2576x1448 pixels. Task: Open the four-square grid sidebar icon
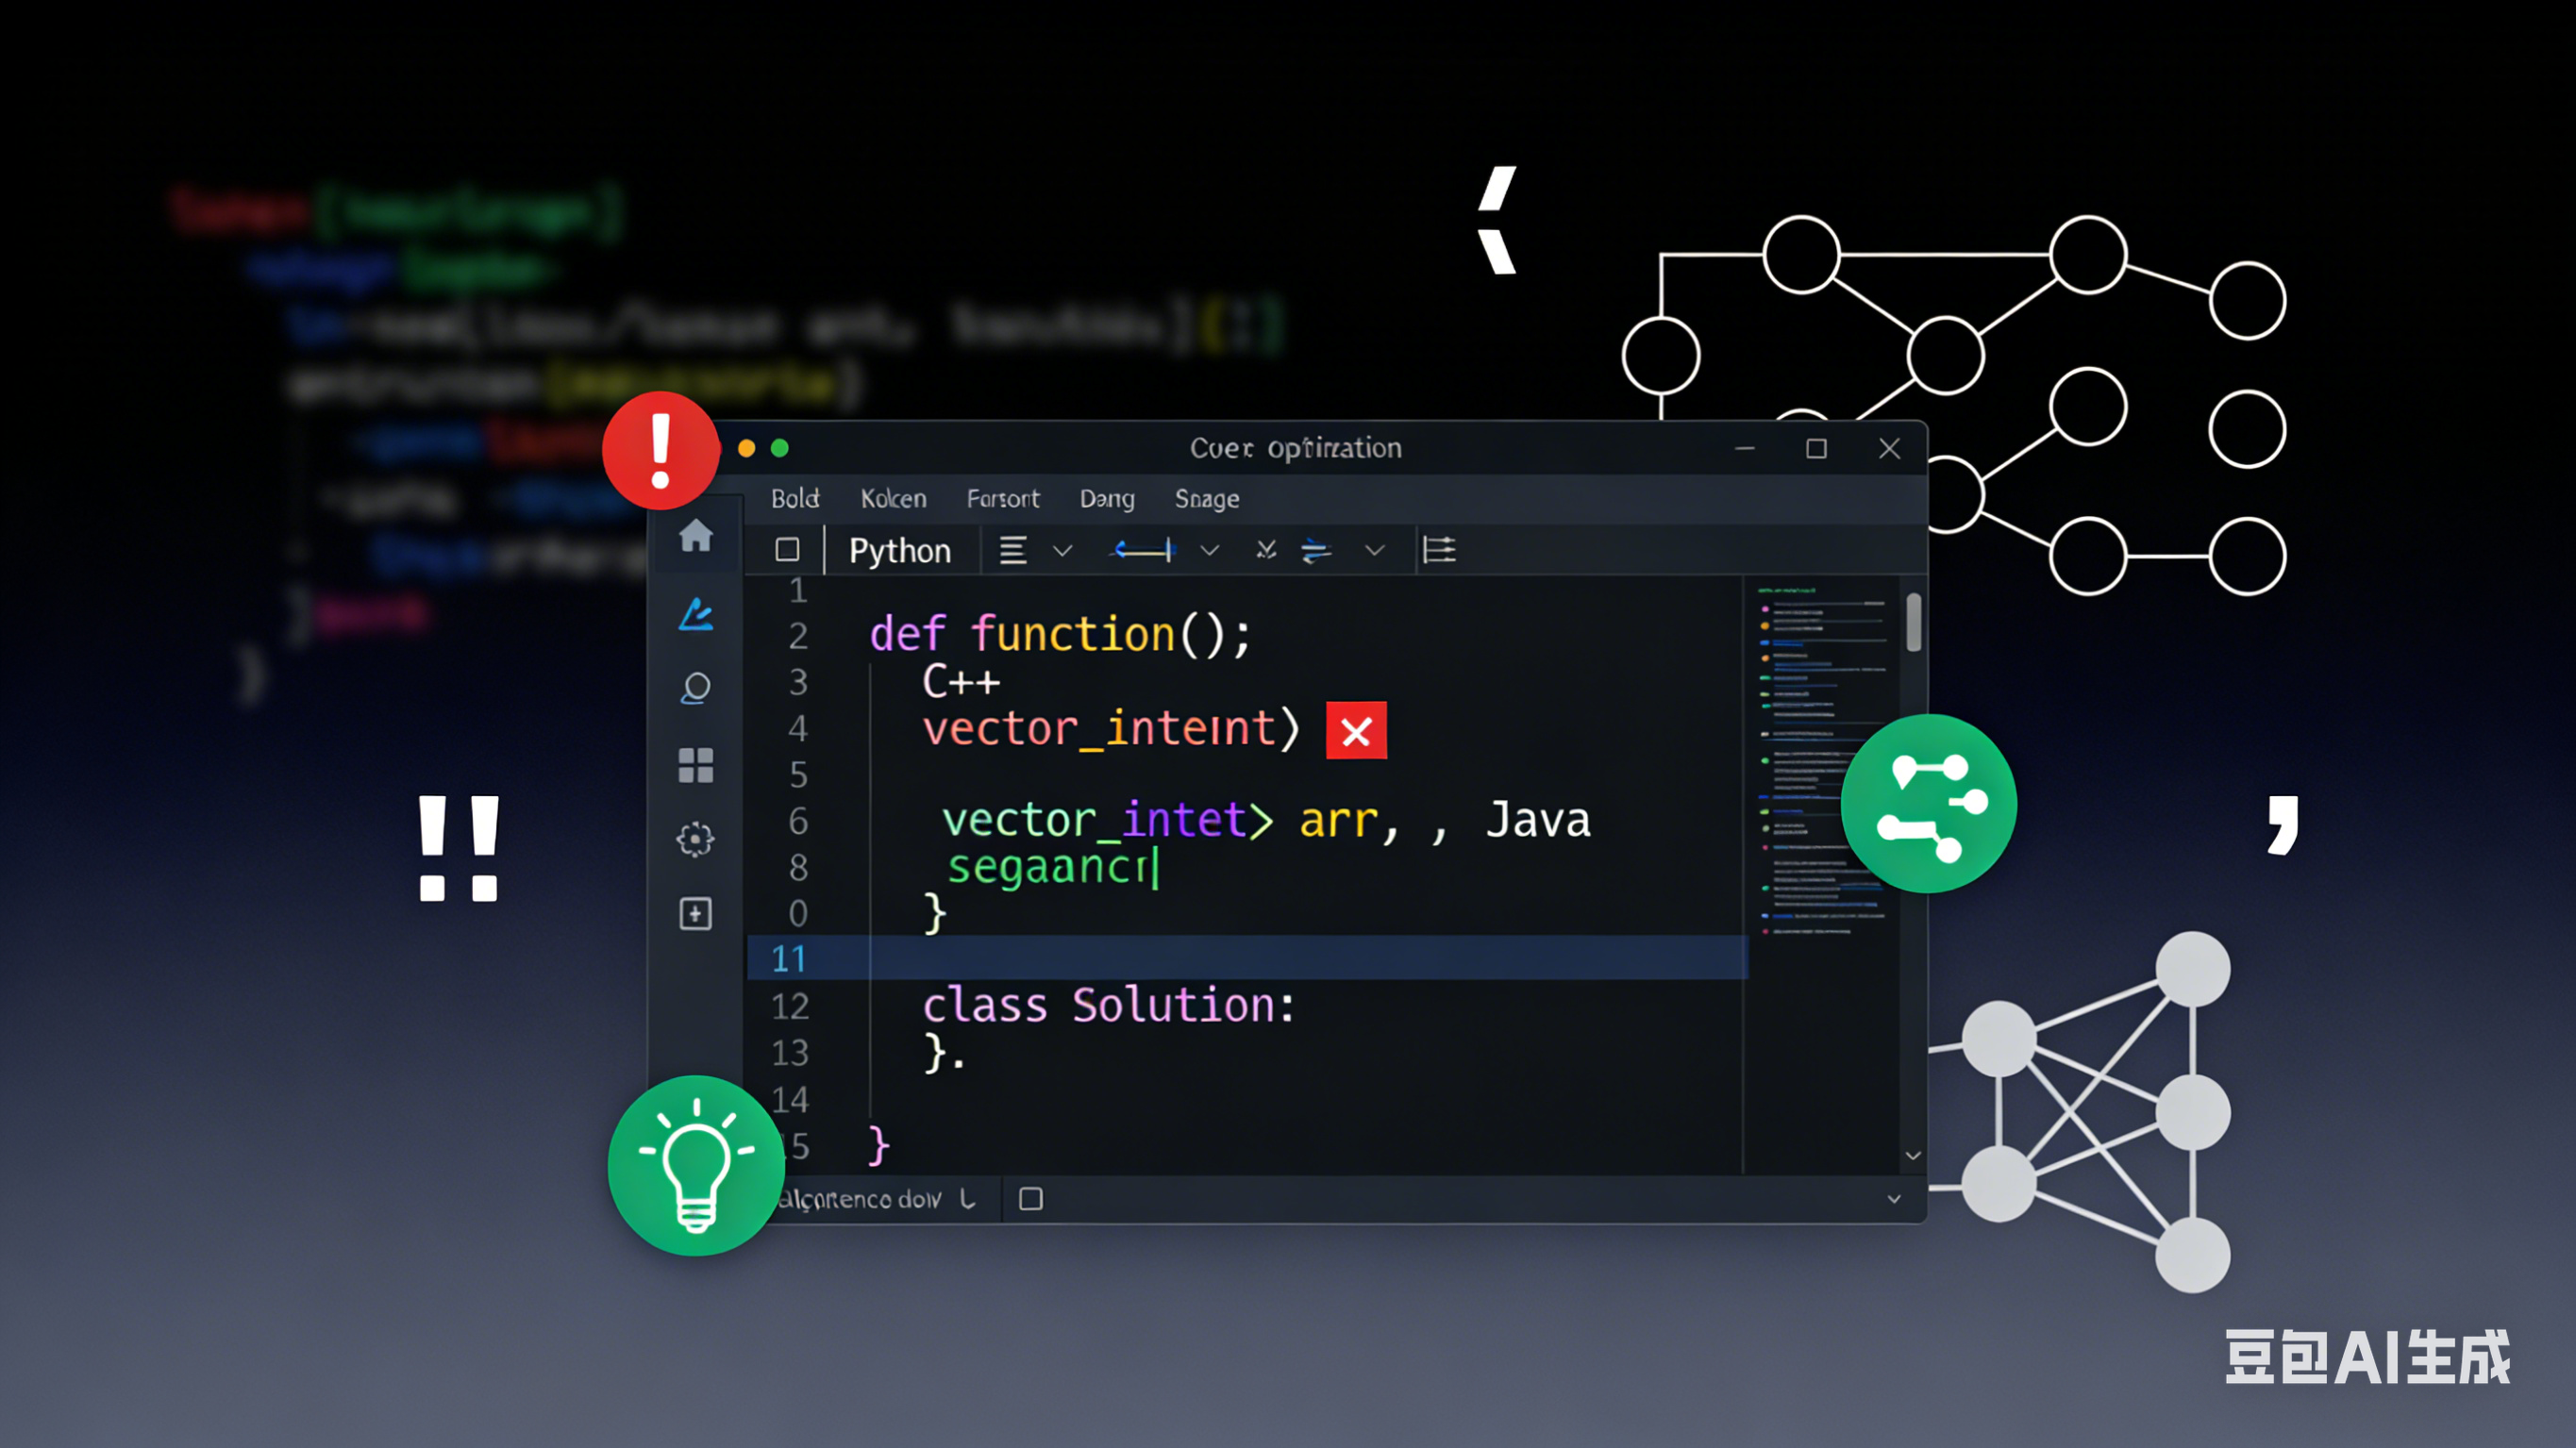[x=695, y=765]
